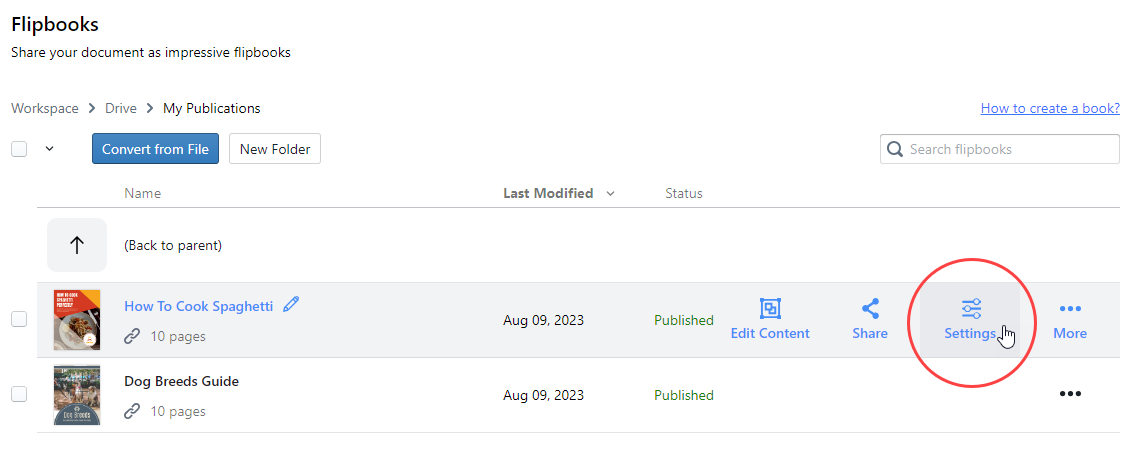Select the Dog Breeds Guide row checkbox

[19, 394]
